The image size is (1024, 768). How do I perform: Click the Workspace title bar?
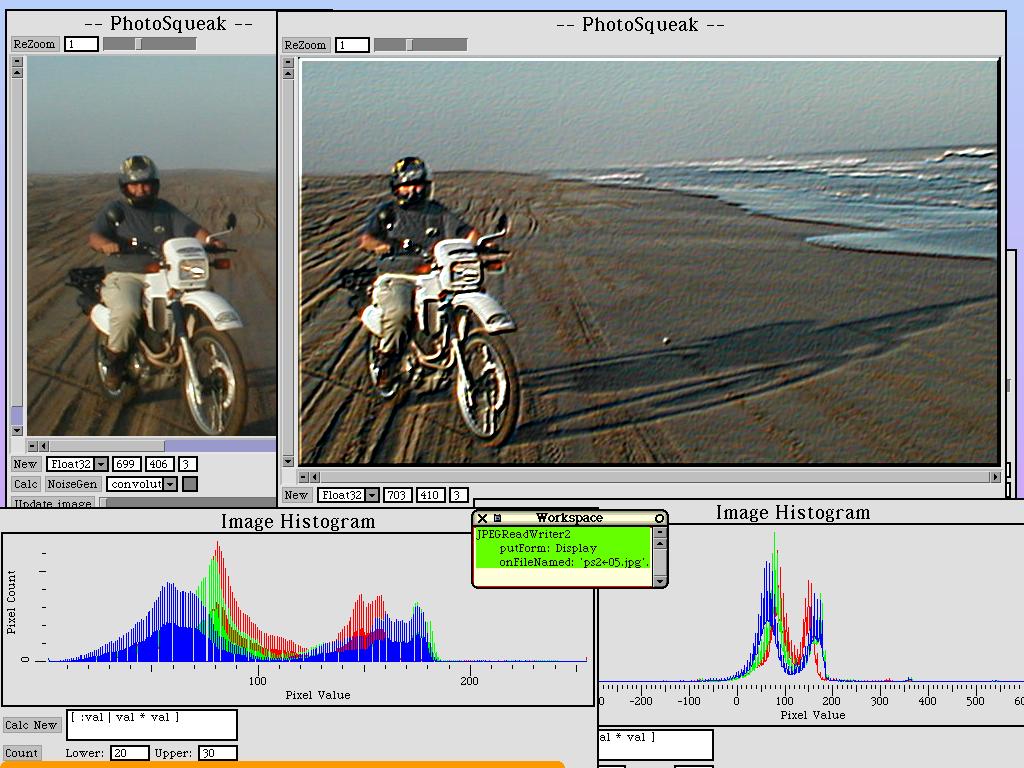[569, 518]
